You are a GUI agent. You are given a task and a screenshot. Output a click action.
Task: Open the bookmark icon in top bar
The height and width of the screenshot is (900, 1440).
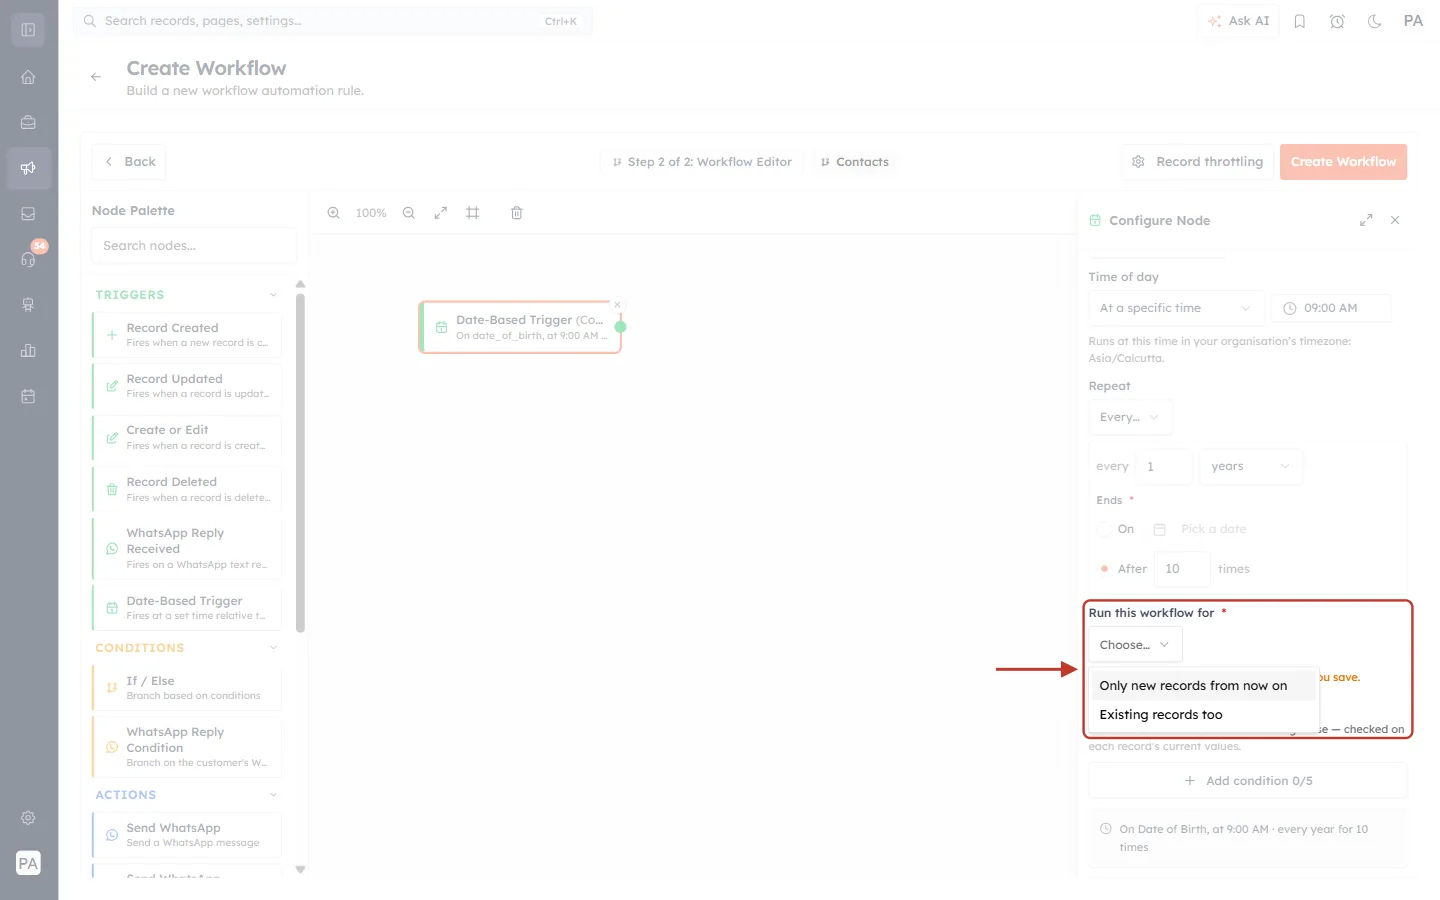(1300, 21)
